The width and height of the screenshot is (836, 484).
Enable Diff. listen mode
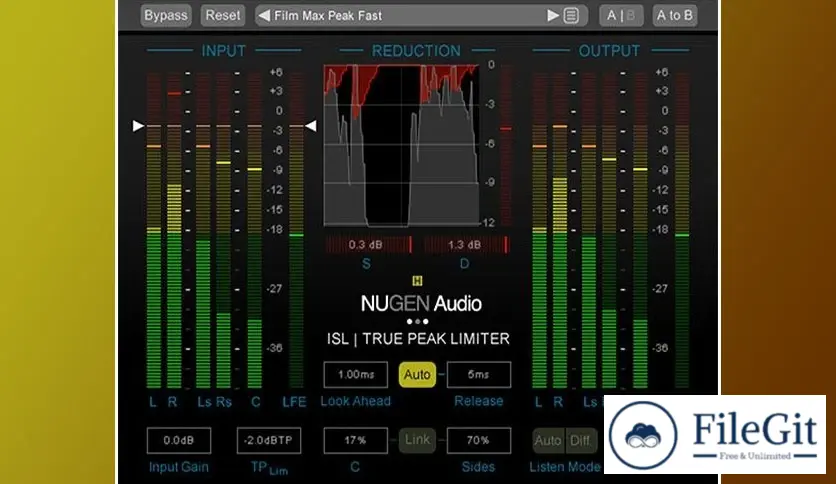click(580, 441)
